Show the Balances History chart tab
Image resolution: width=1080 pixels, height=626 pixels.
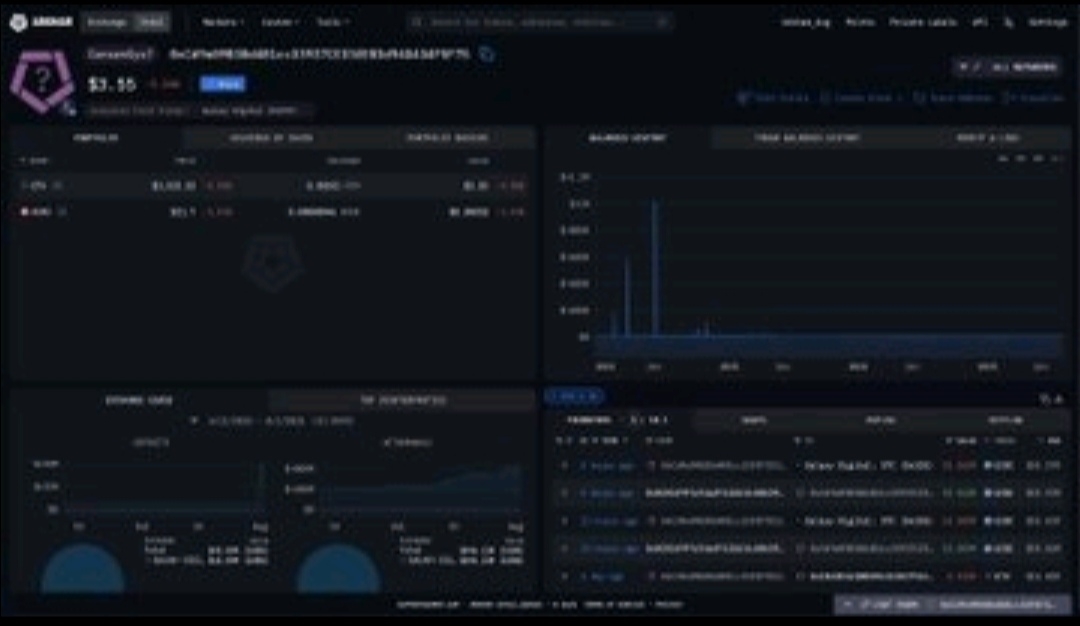click(627, 138)
